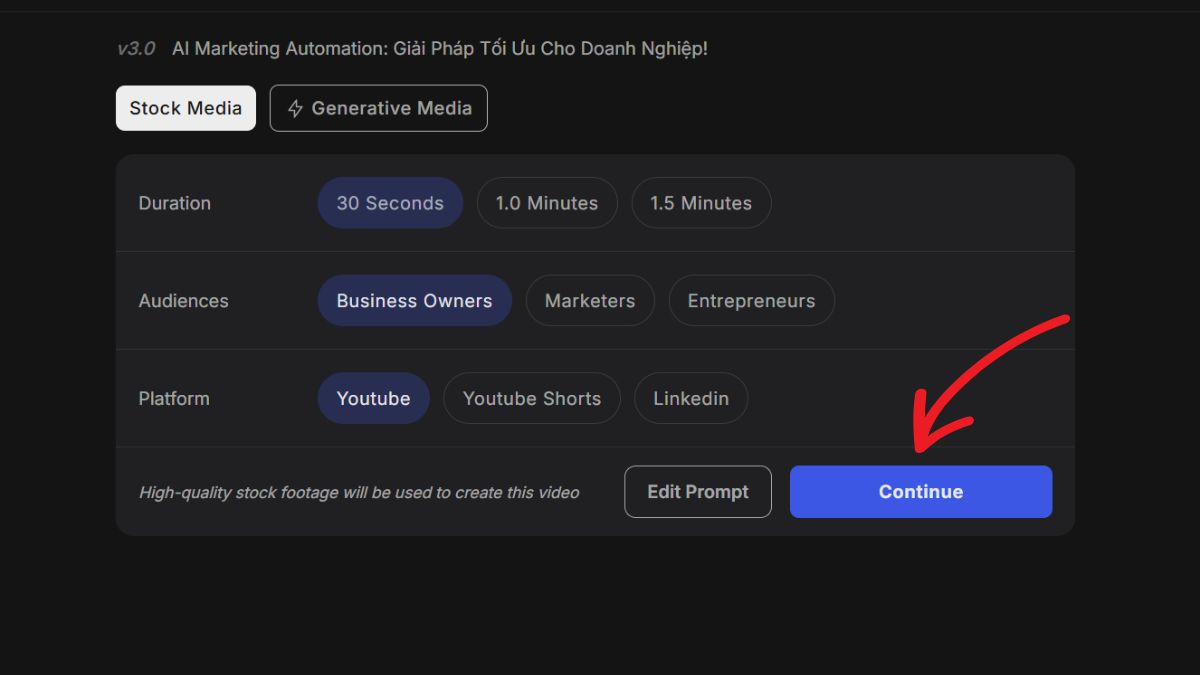Choose Youtube Shorts as the platform
Screen dimensions: 1200x675
tap(532, 398)
